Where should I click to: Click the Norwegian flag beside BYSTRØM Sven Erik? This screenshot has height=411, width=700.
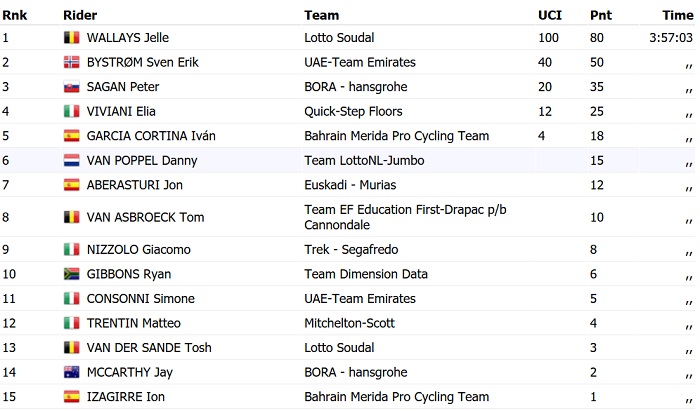coord(71,63)
